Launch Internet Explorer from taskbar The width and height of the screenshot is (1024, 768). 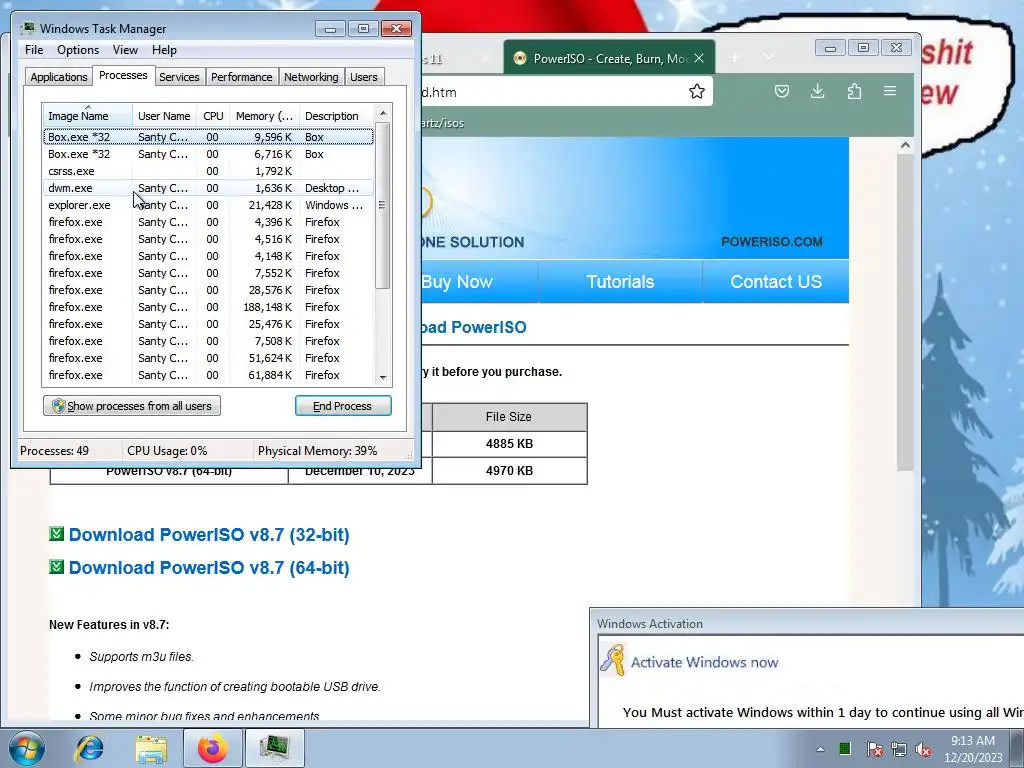point(89,748)
